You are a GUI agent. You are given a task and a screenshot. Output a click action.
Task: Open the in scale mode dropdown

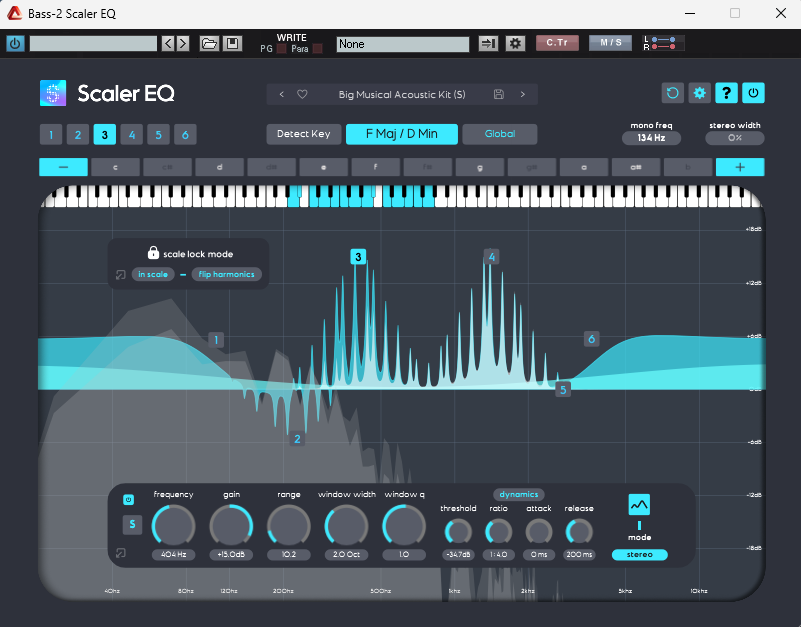pos(153,274)
